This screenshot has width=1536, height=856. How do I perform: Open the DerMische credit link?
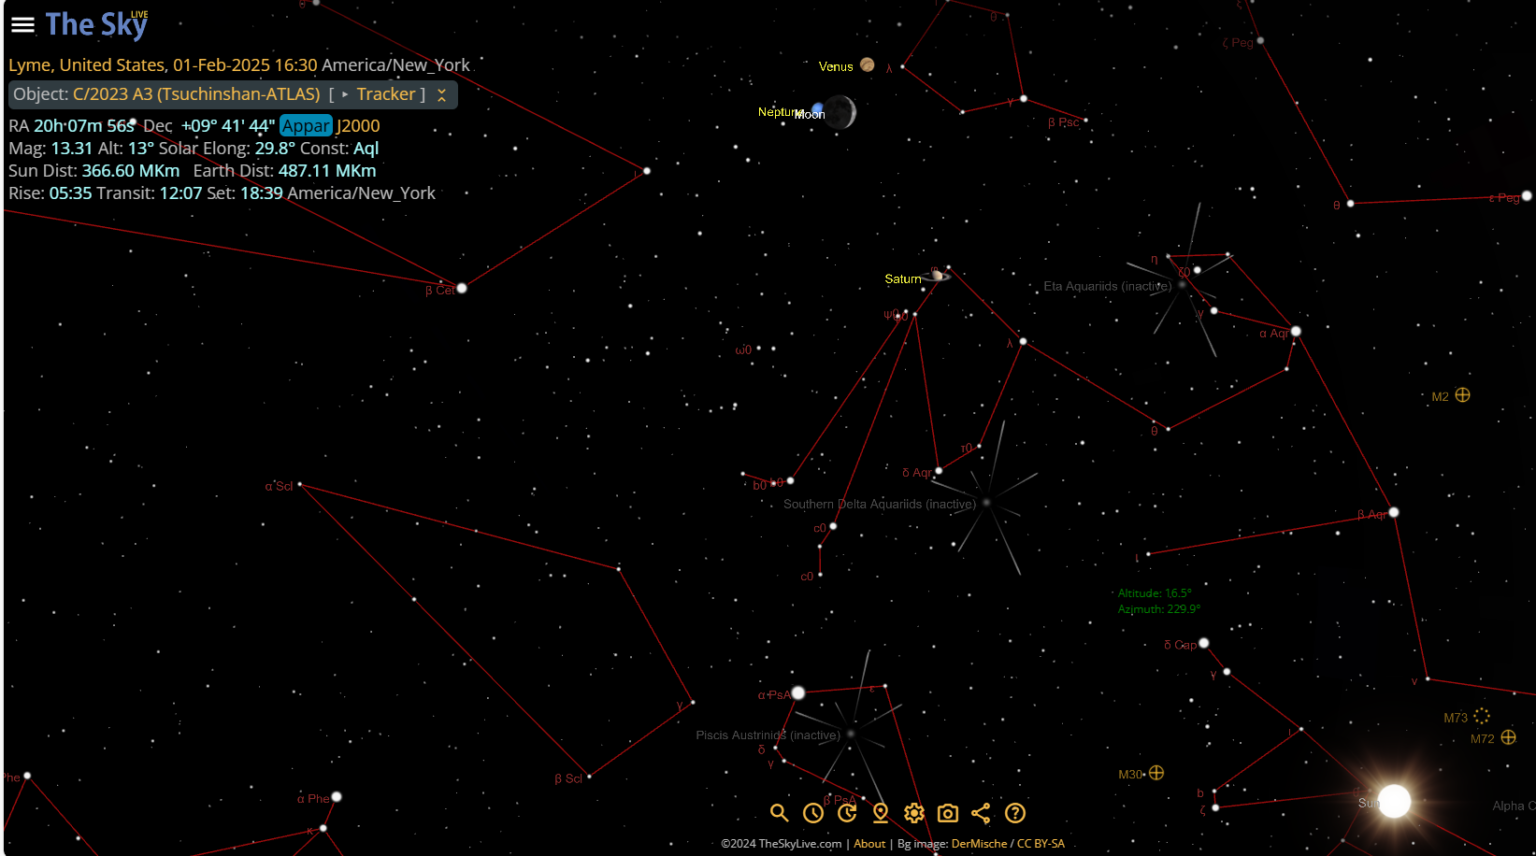tap(979, 844)
